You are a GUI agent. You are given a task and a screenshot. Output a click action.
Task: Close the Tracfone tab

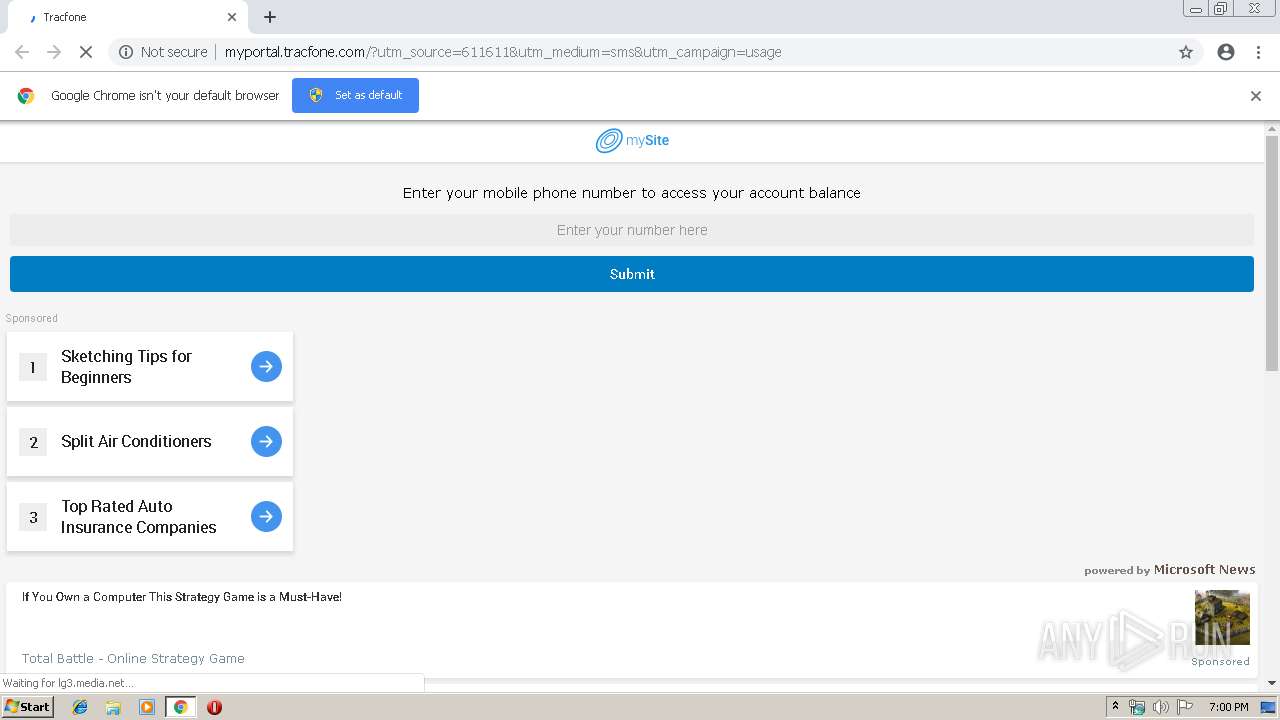click(x=232, y=17)
